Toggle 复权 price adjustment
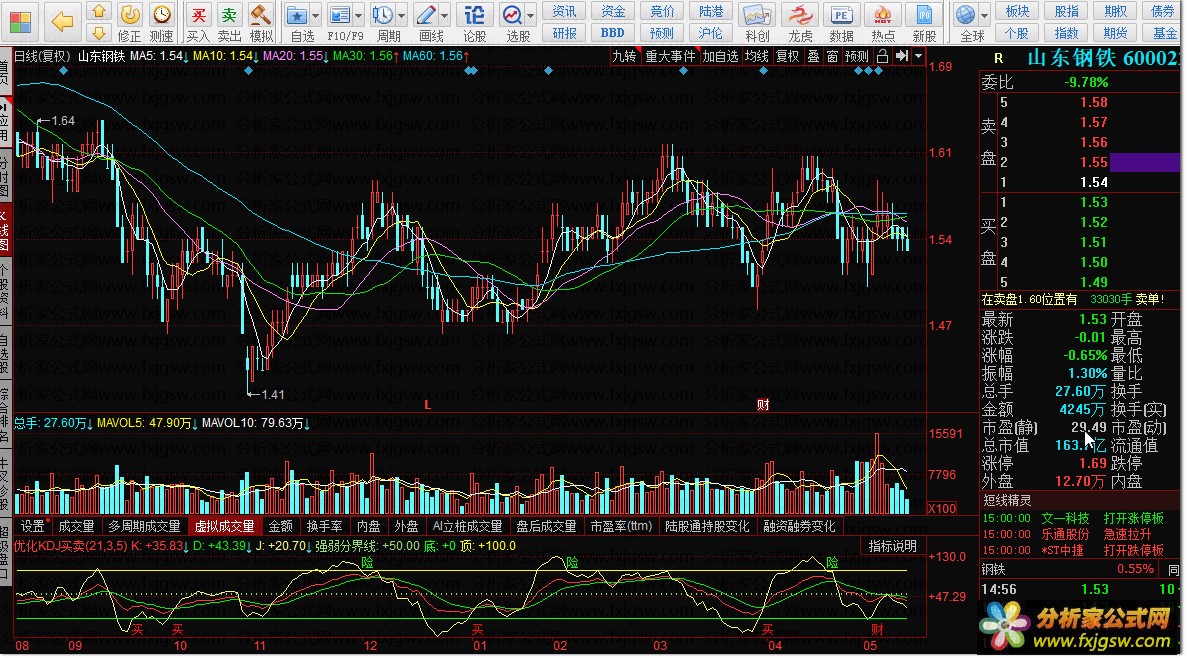1187x658 pixels. (x=788, y=56)
